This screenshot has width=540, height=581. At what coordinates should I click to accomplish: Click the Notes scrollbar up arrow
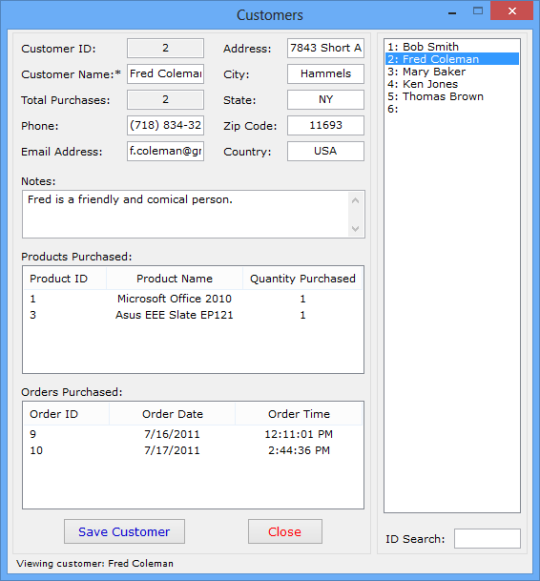[355, 200]
